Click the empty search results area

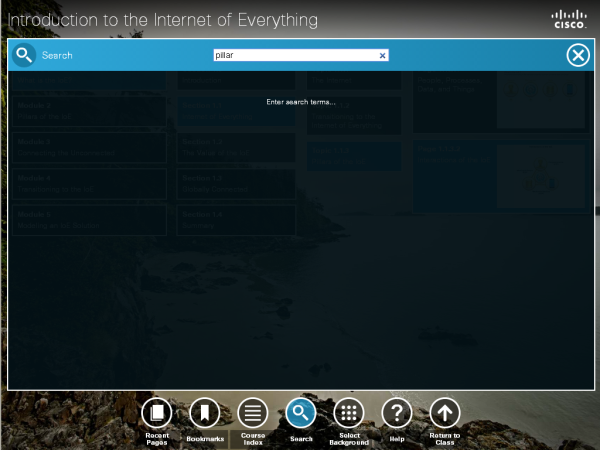pos(300,300)
